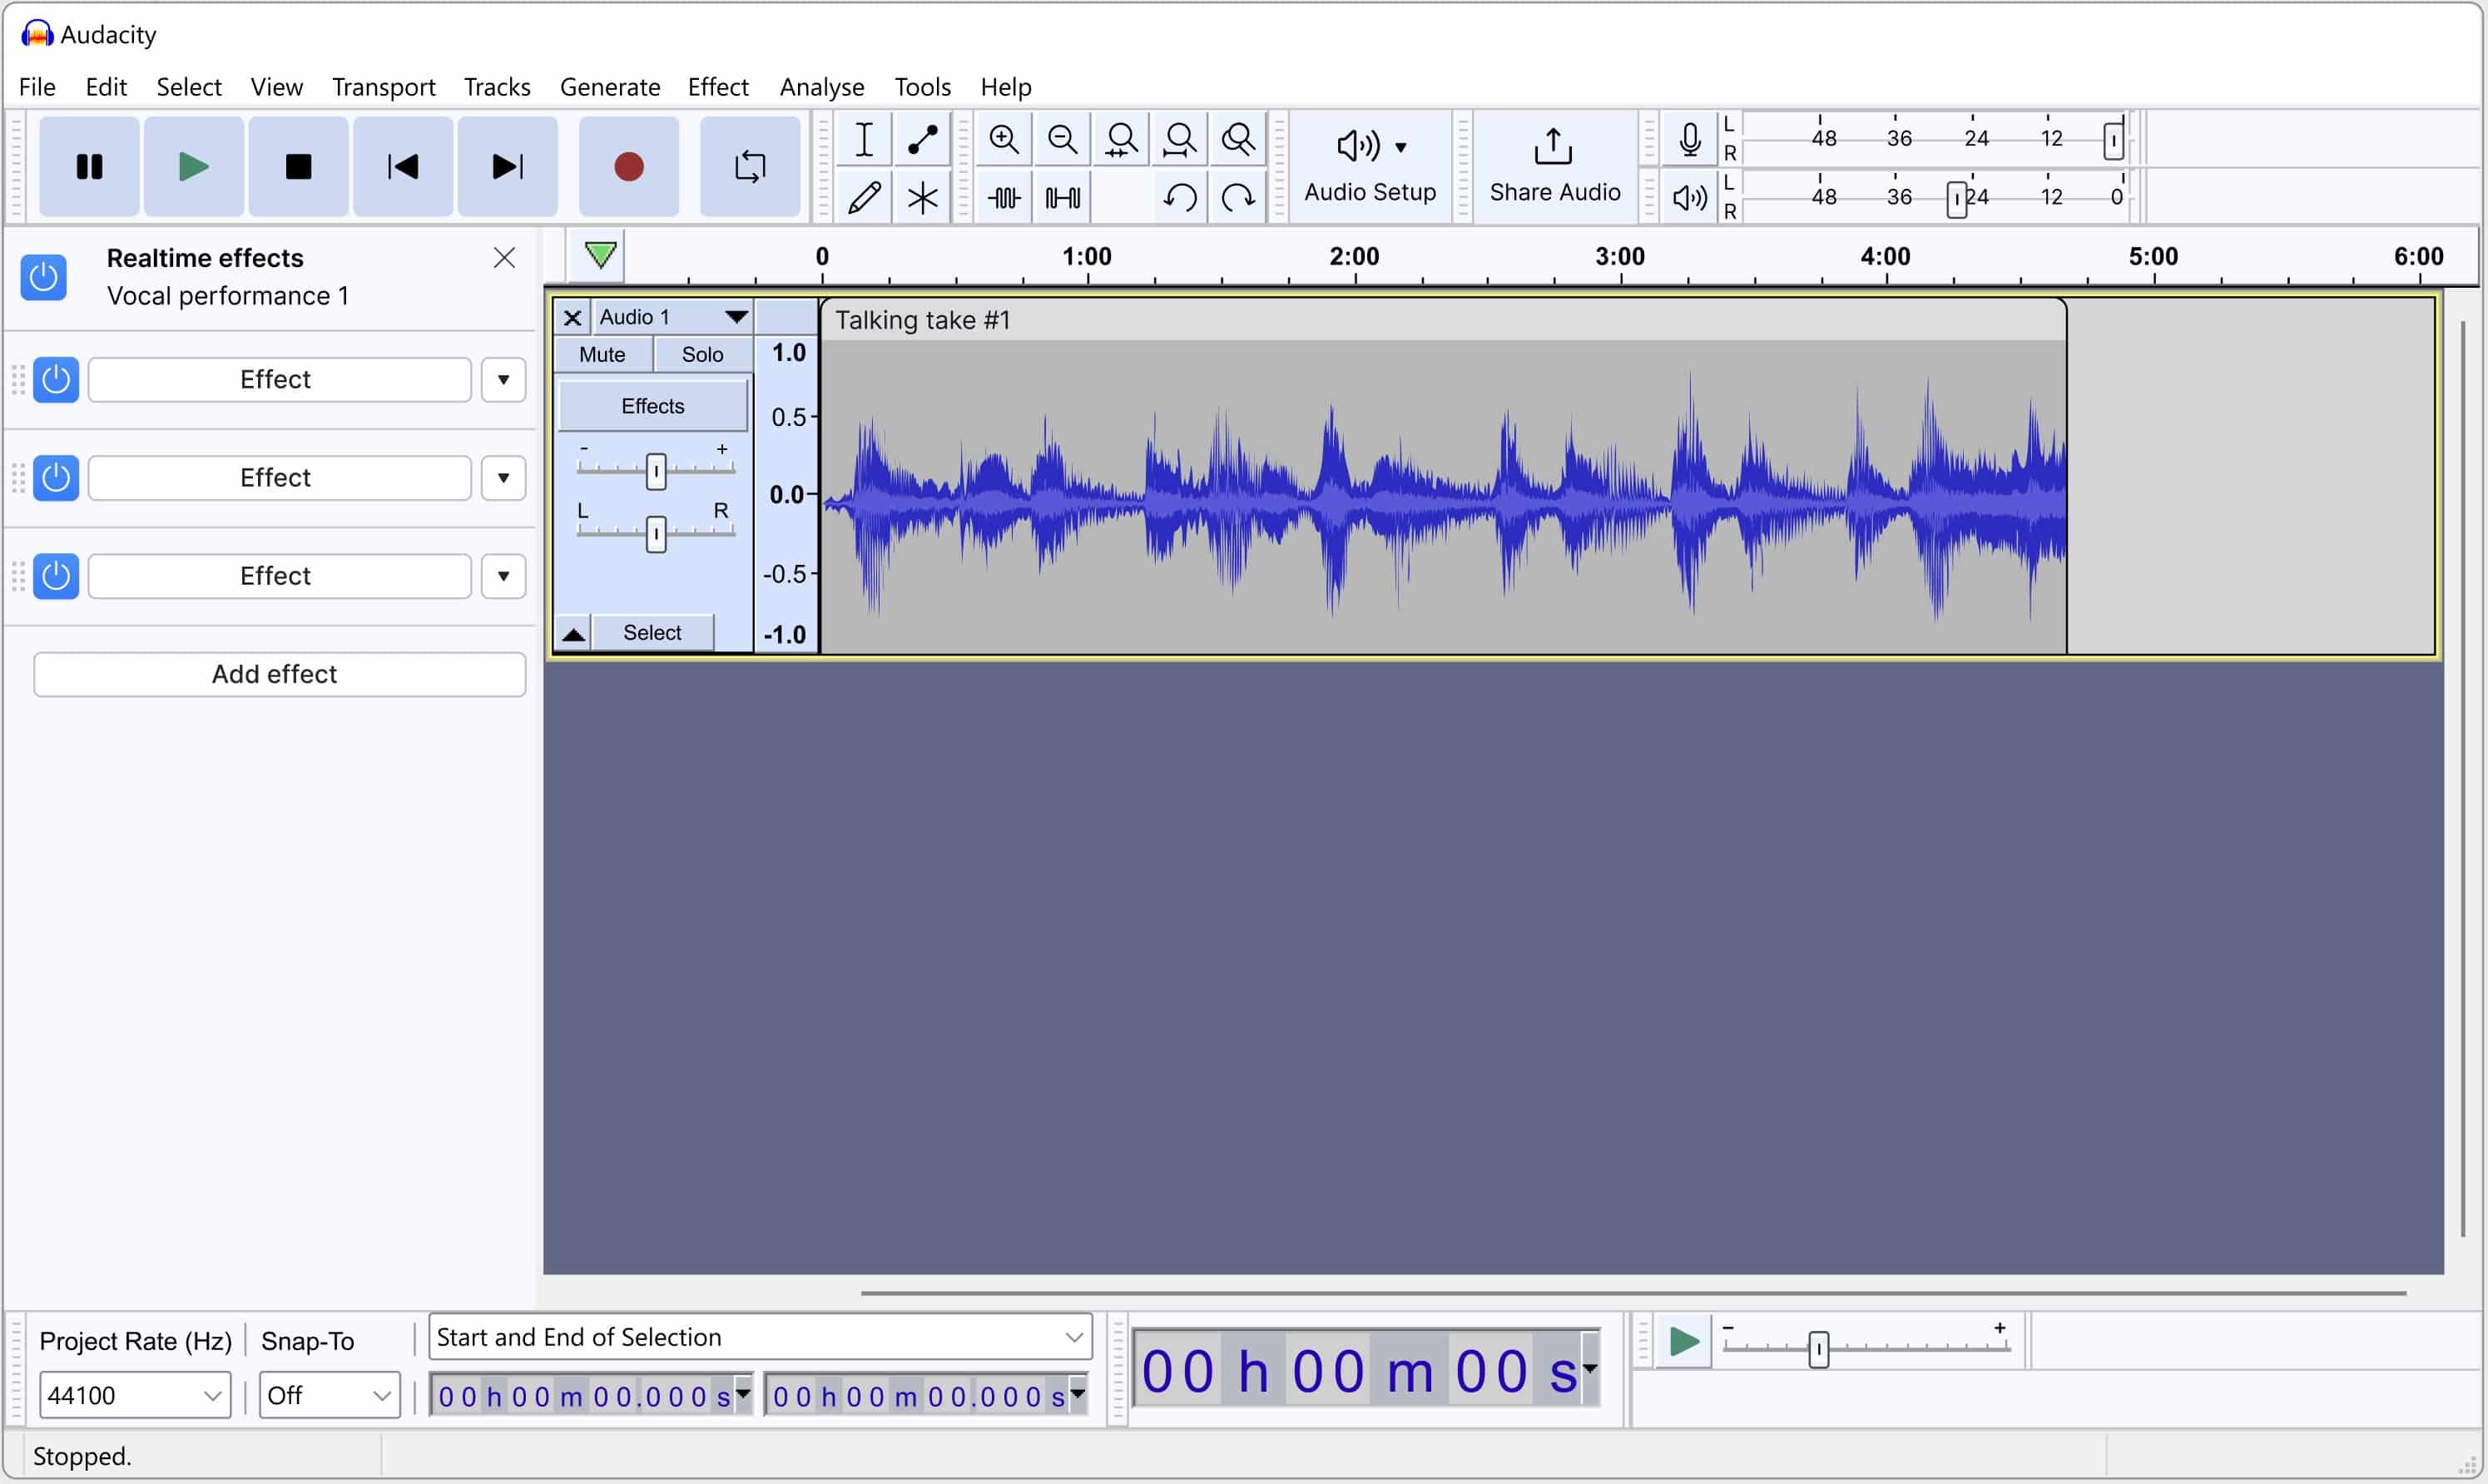Enable looping with the loop button
This screenshot has height=1484, width=2488.
748,166
